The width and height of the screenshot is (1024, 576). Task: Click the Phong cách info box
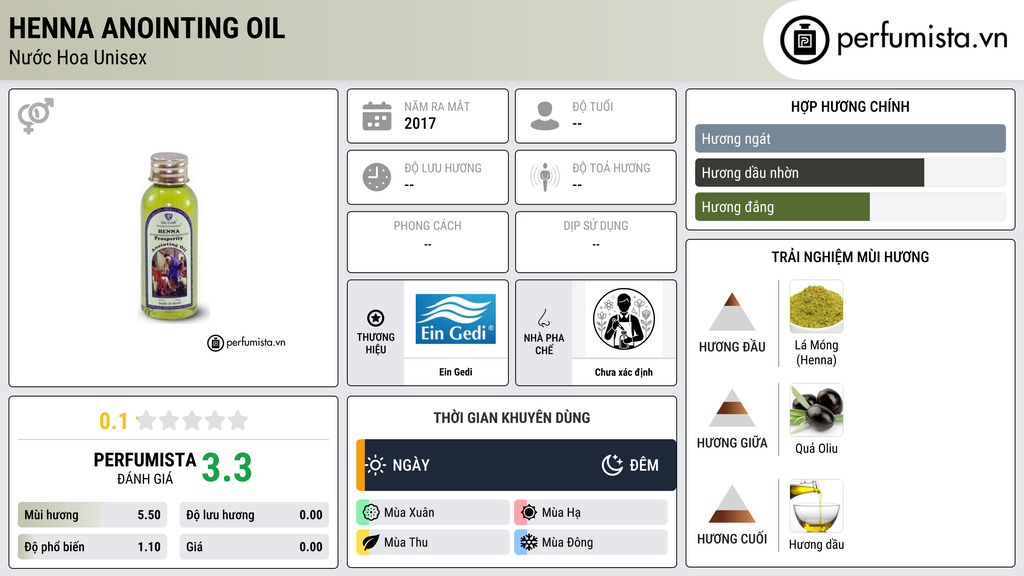coord(428,242)
